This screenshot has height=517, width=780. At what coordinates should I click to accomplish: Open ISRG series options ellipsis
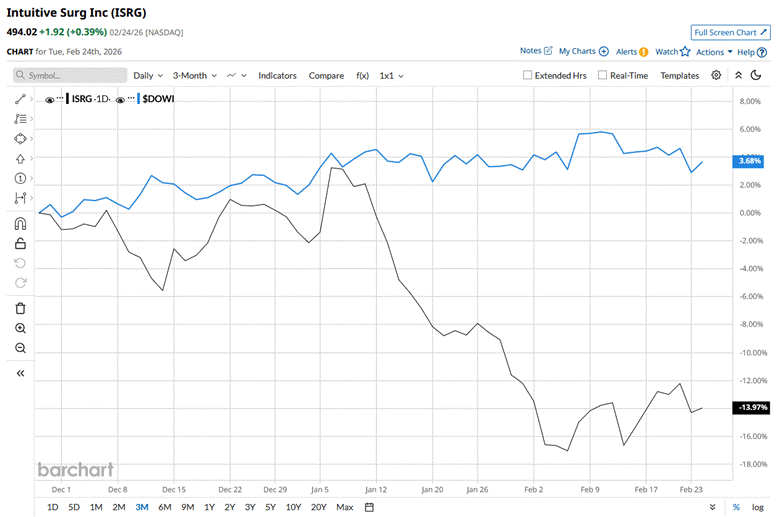(60, 97)
